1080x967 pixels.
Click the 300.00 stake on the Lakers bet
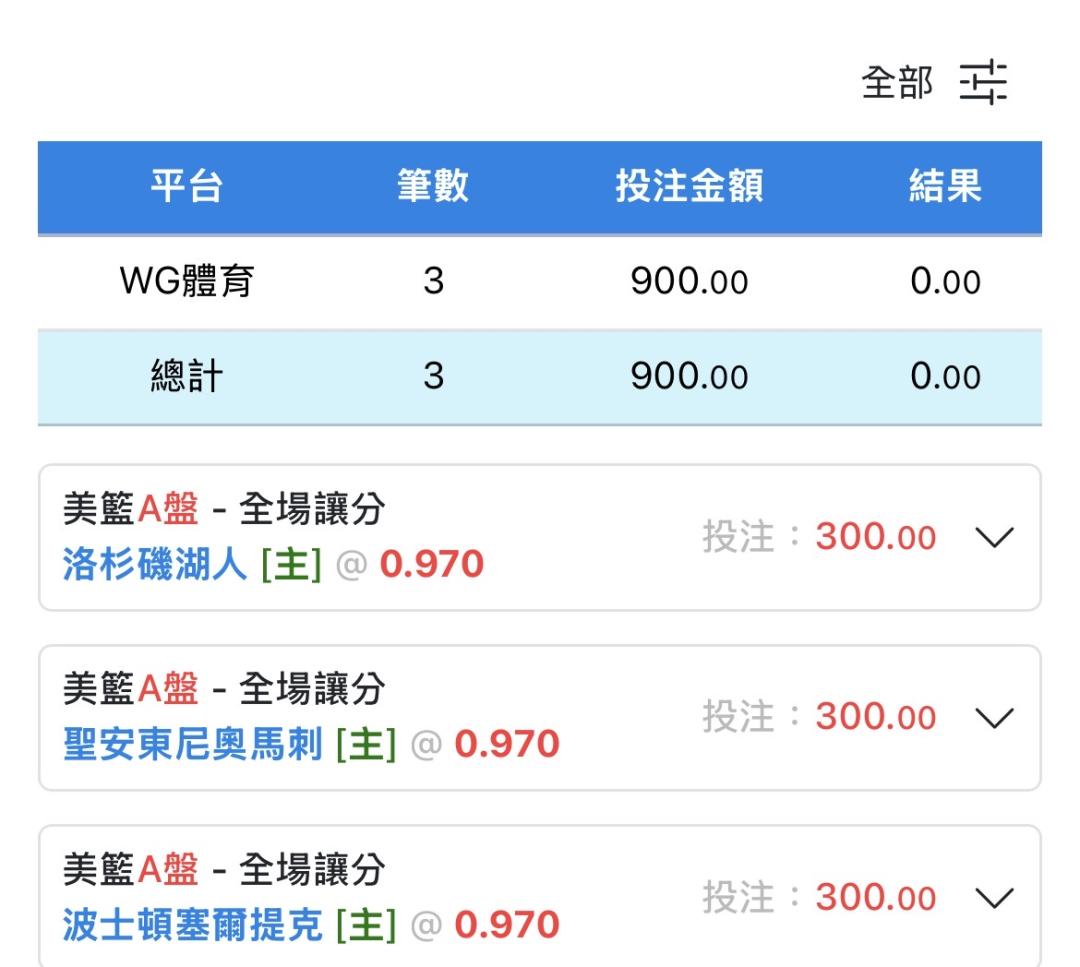point(875,538)
